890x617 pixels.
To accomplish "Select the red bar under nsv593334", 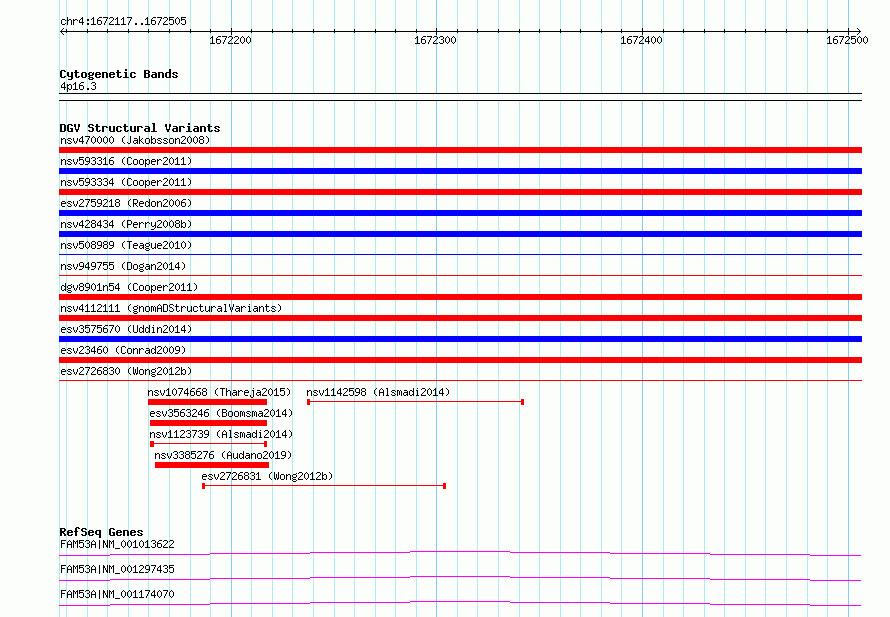I will point(460,192).
